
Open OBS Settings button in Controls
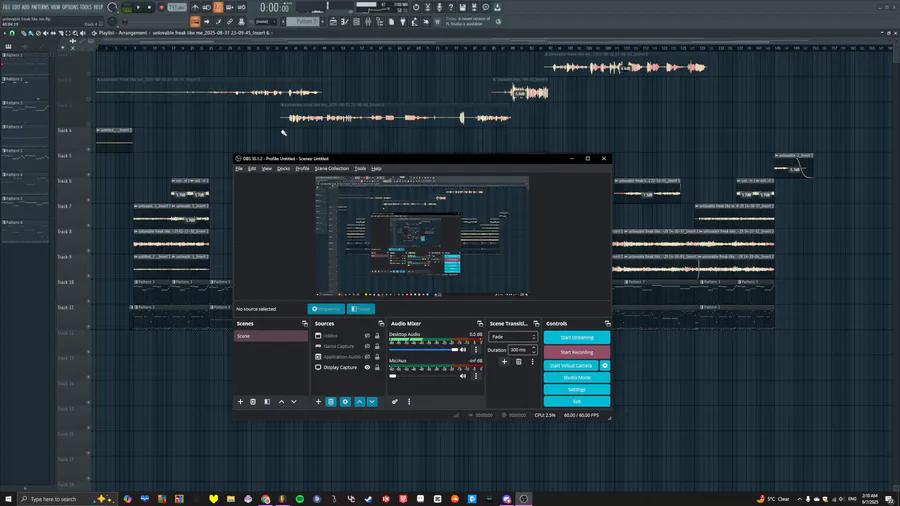(x=577, y=390)
